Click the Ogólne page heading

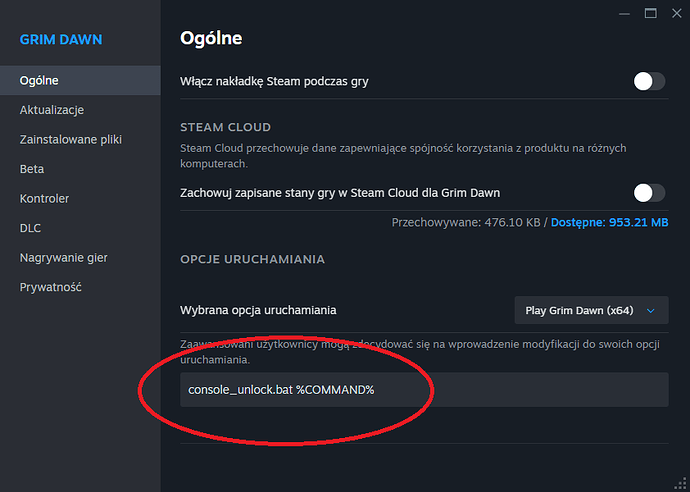[x=211, y=38]
